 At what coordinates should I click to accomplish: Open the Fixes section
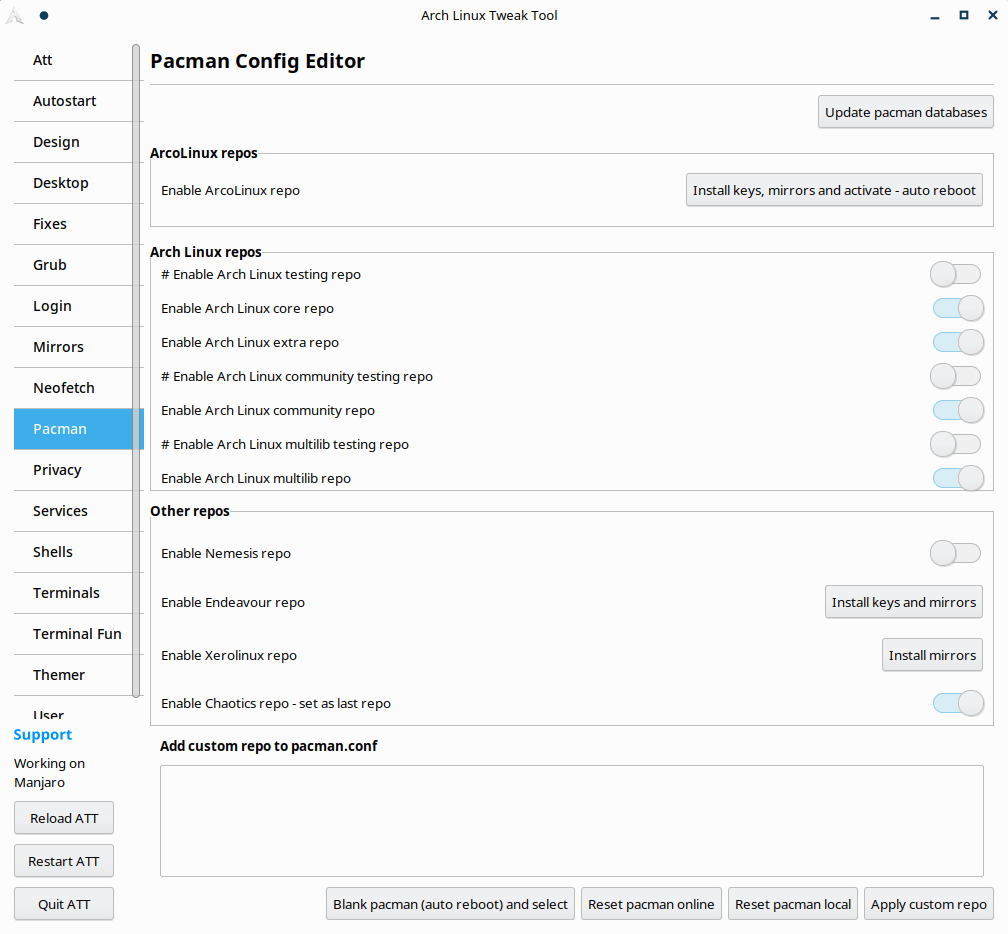(73, 224)
